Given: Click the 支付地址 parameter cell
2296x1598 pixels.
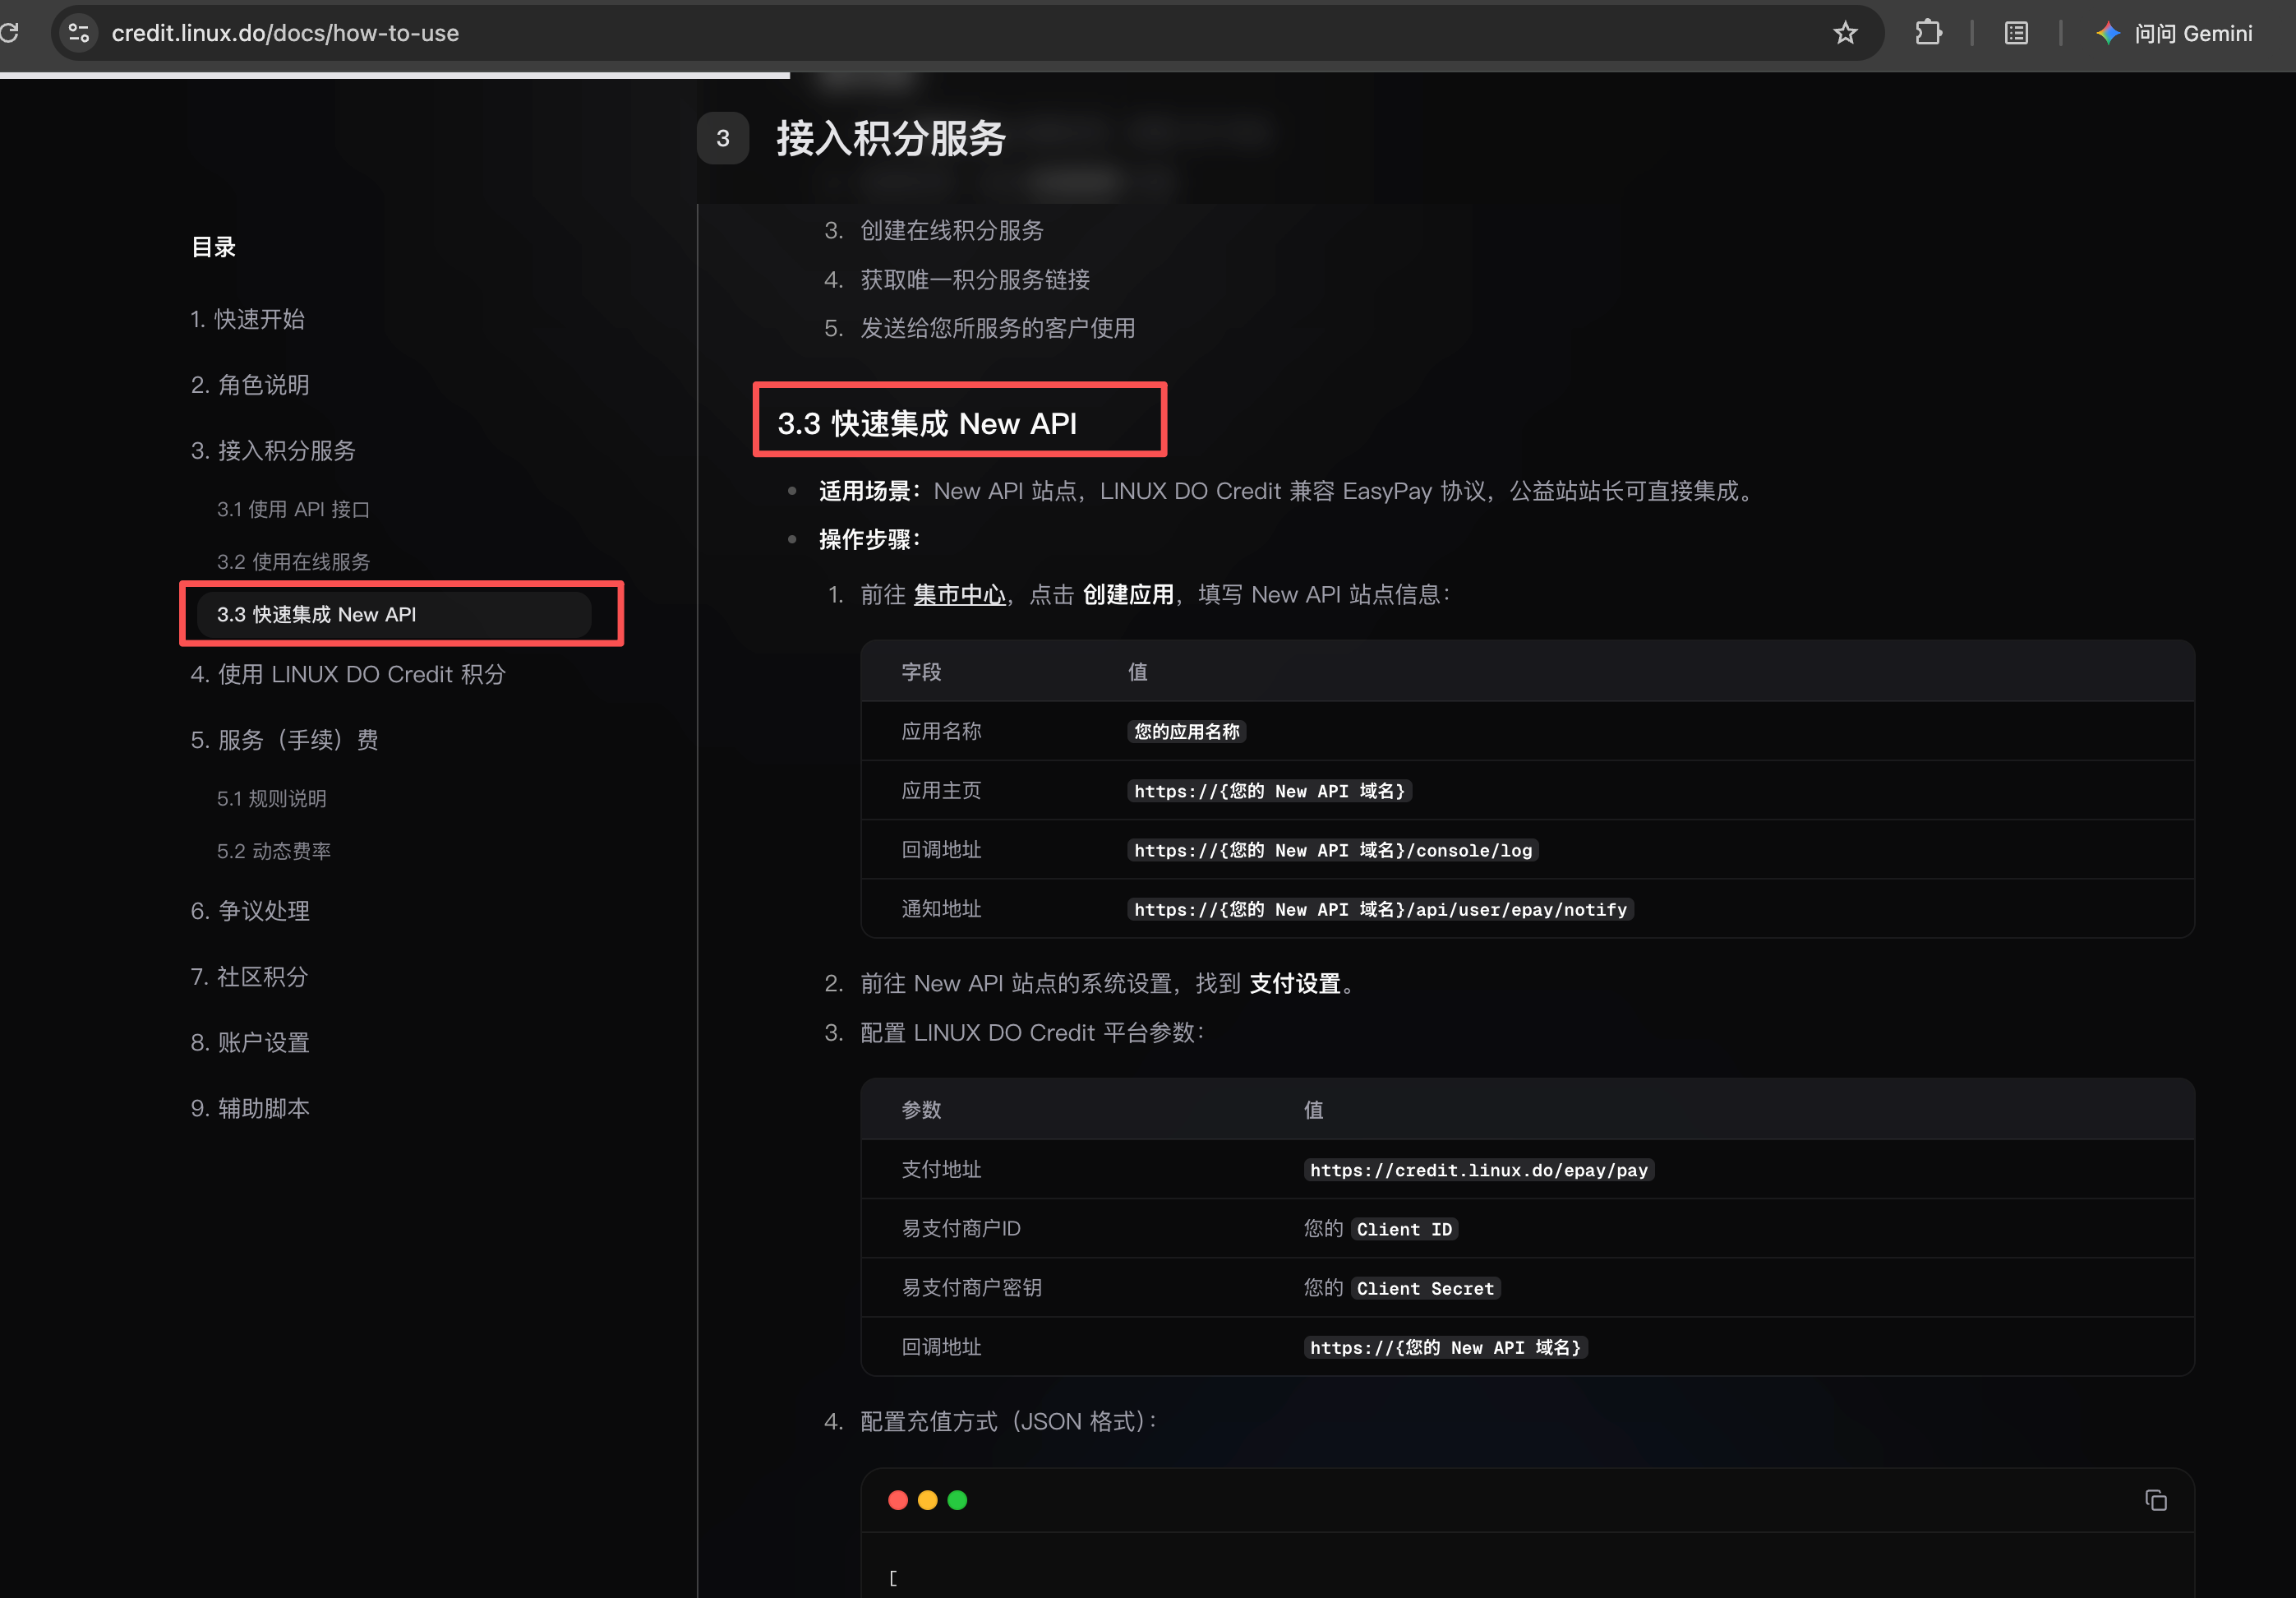Looking at the screenshot, I should point(941,1170).
